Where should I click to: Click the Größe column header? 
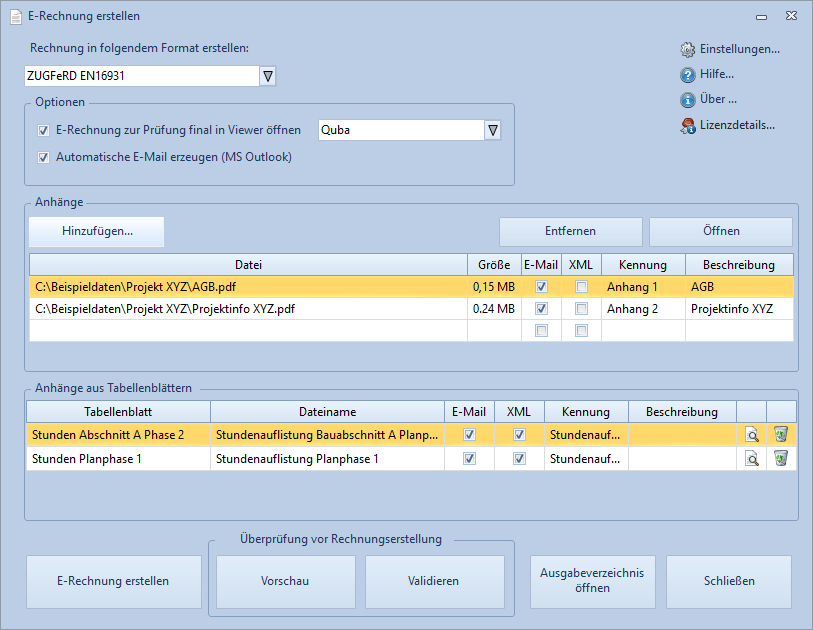494,265
